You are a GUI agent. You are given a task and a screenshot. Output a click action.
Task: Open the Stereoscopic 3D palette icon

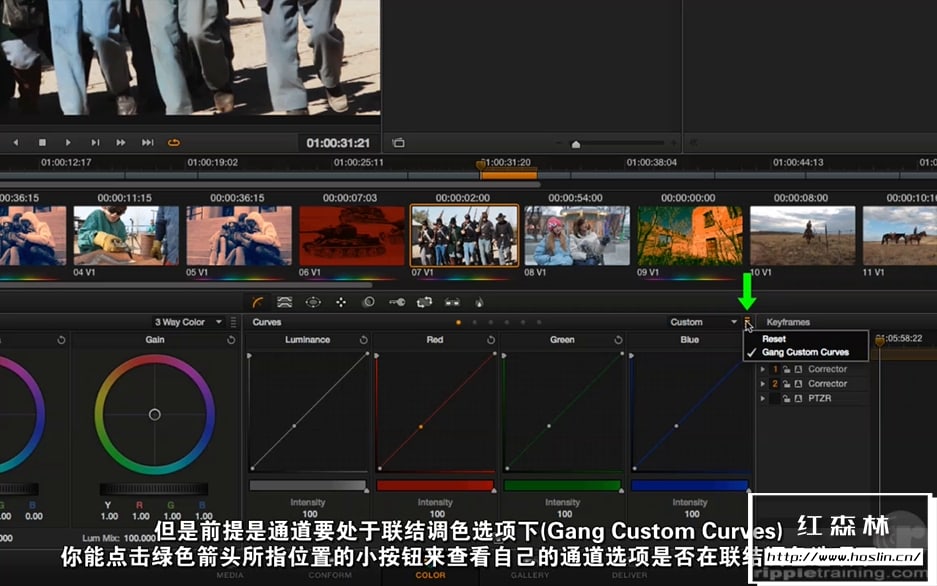coord(452,302)
